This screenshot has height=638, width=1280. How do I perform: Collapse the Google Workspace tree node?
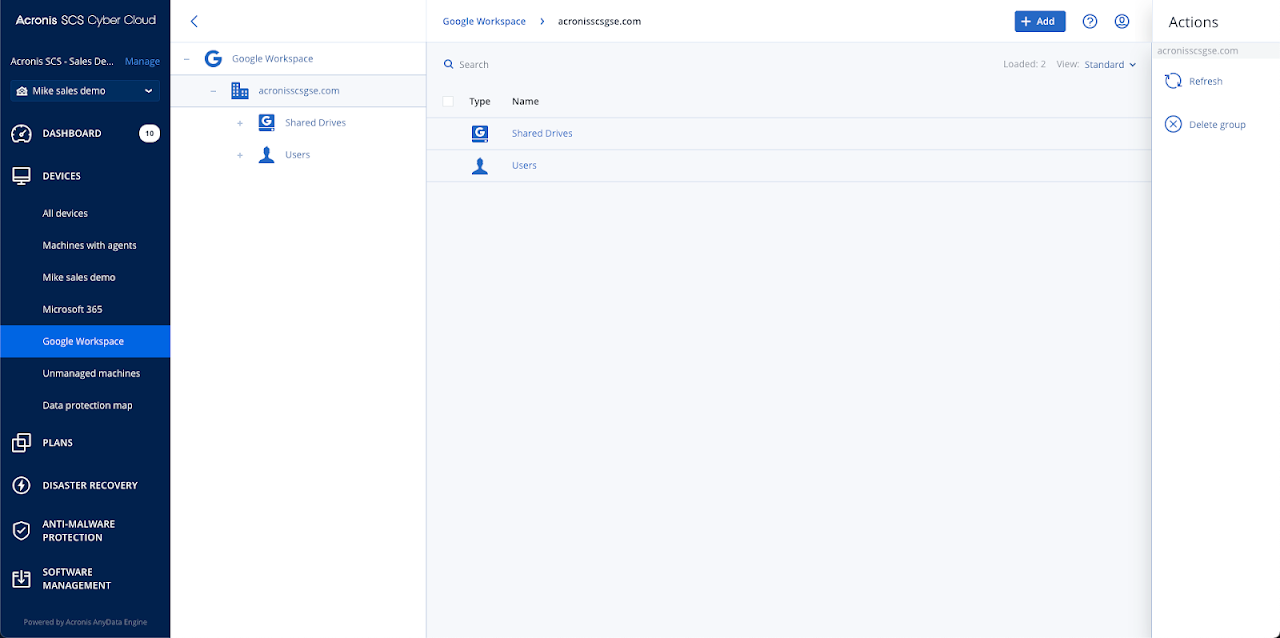click(186, 59)
